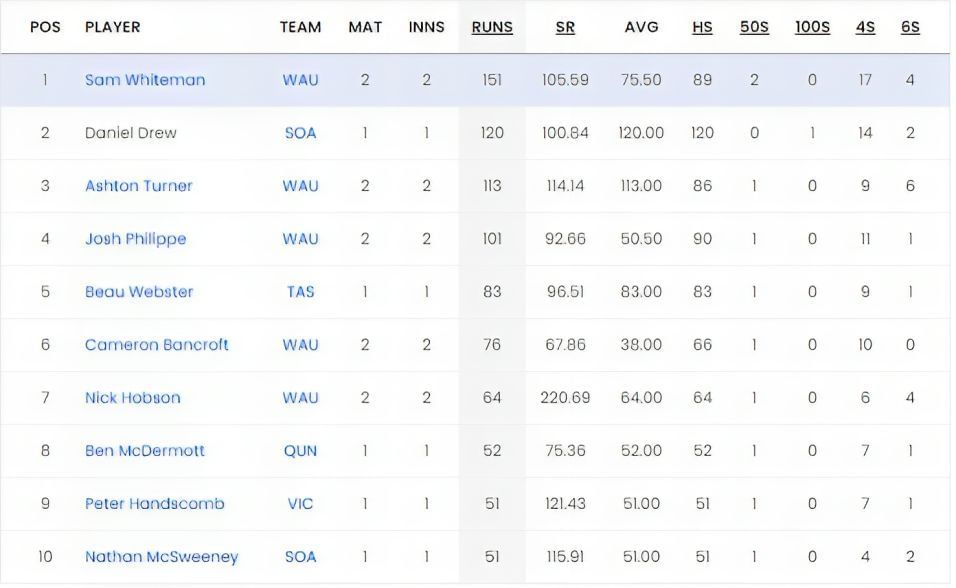Click SOA team link beside Daniel Drew
This screenshot has width=956, height=588.
tap(300, 133)
